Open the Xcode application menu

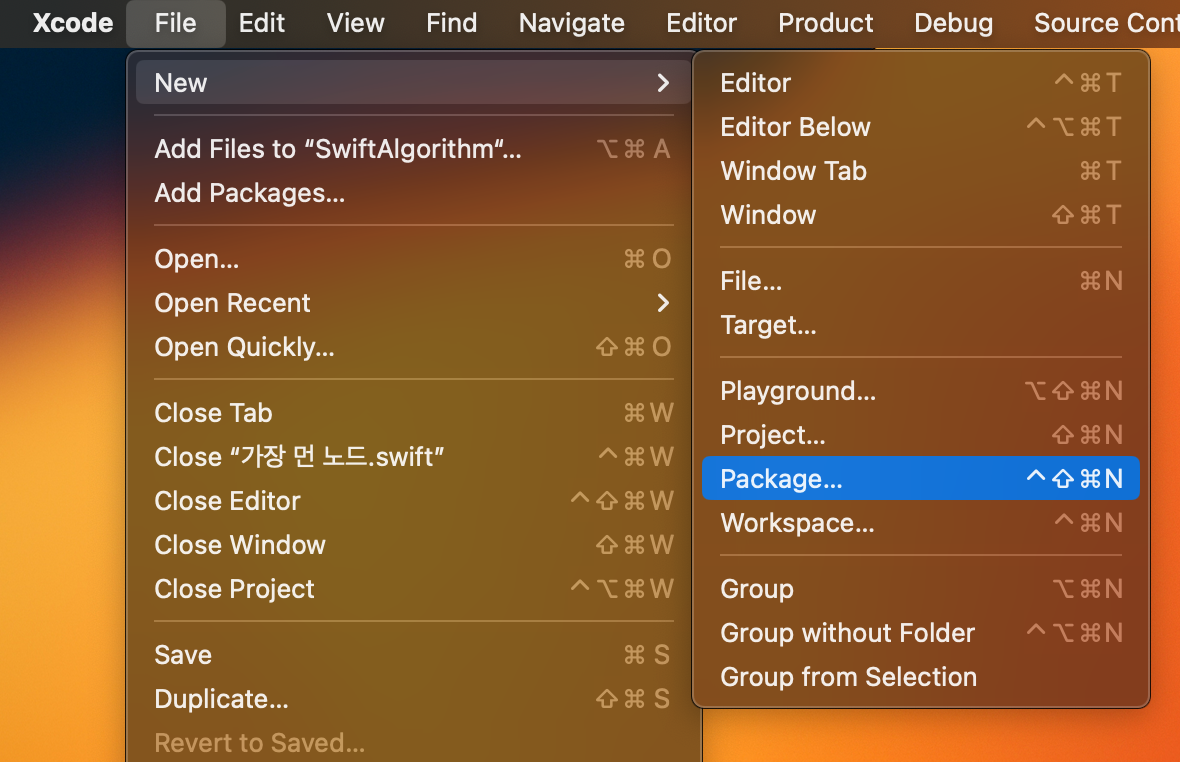tap(73, 23)
